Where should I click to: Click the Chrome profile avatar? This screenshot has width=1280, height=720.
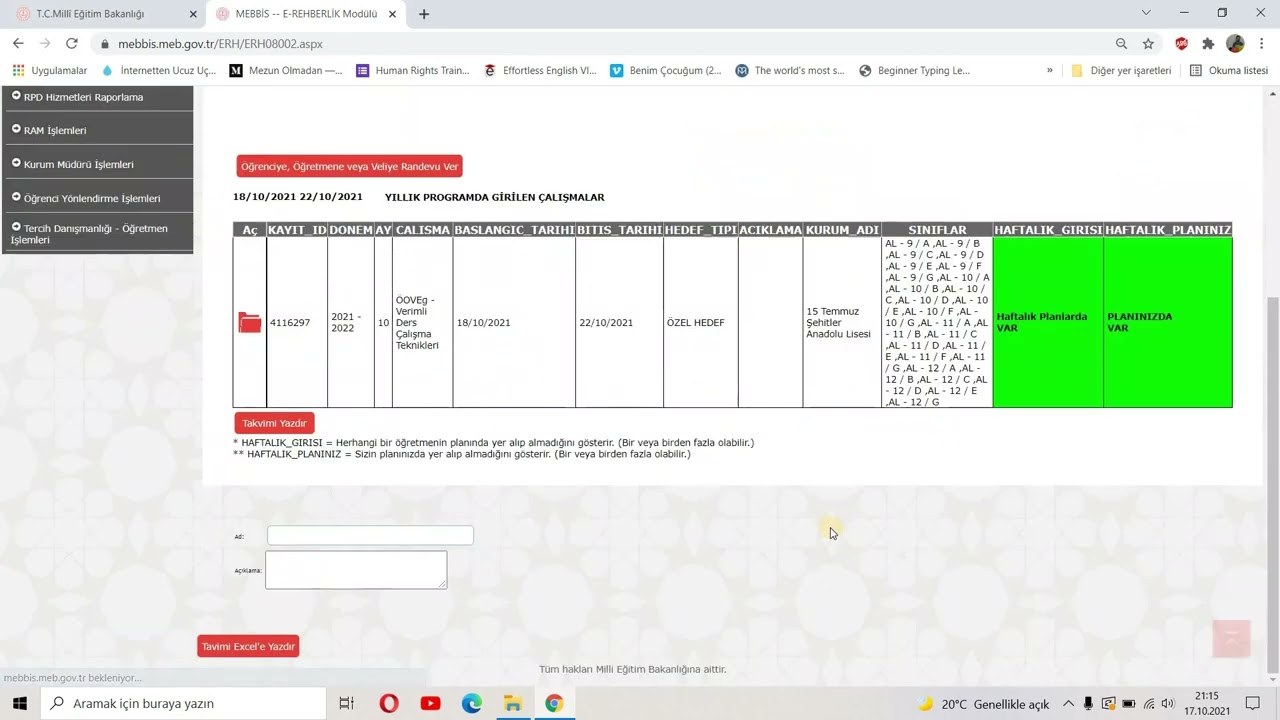(1235, 44)
